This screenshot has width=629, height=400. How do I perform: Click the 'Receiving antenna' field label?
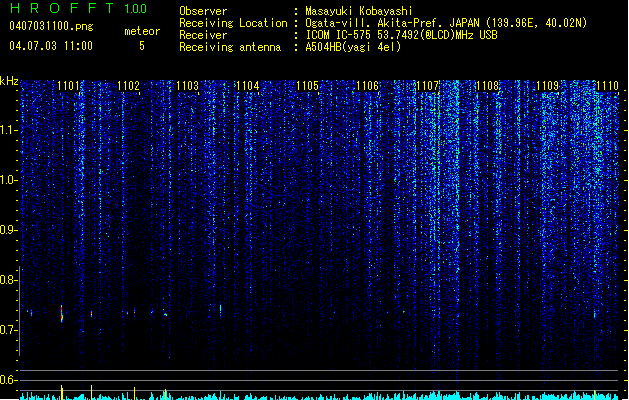pos(230,47)
